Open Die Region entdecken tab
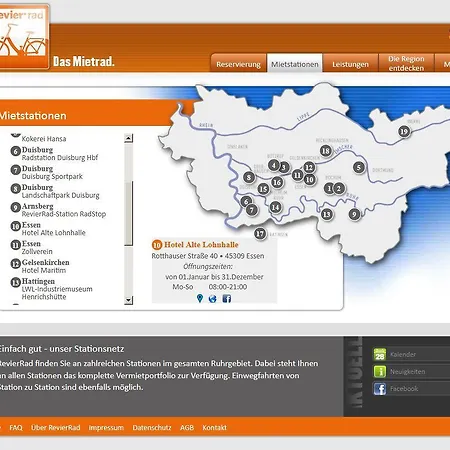The image size is (450, 450). point(406,63)
